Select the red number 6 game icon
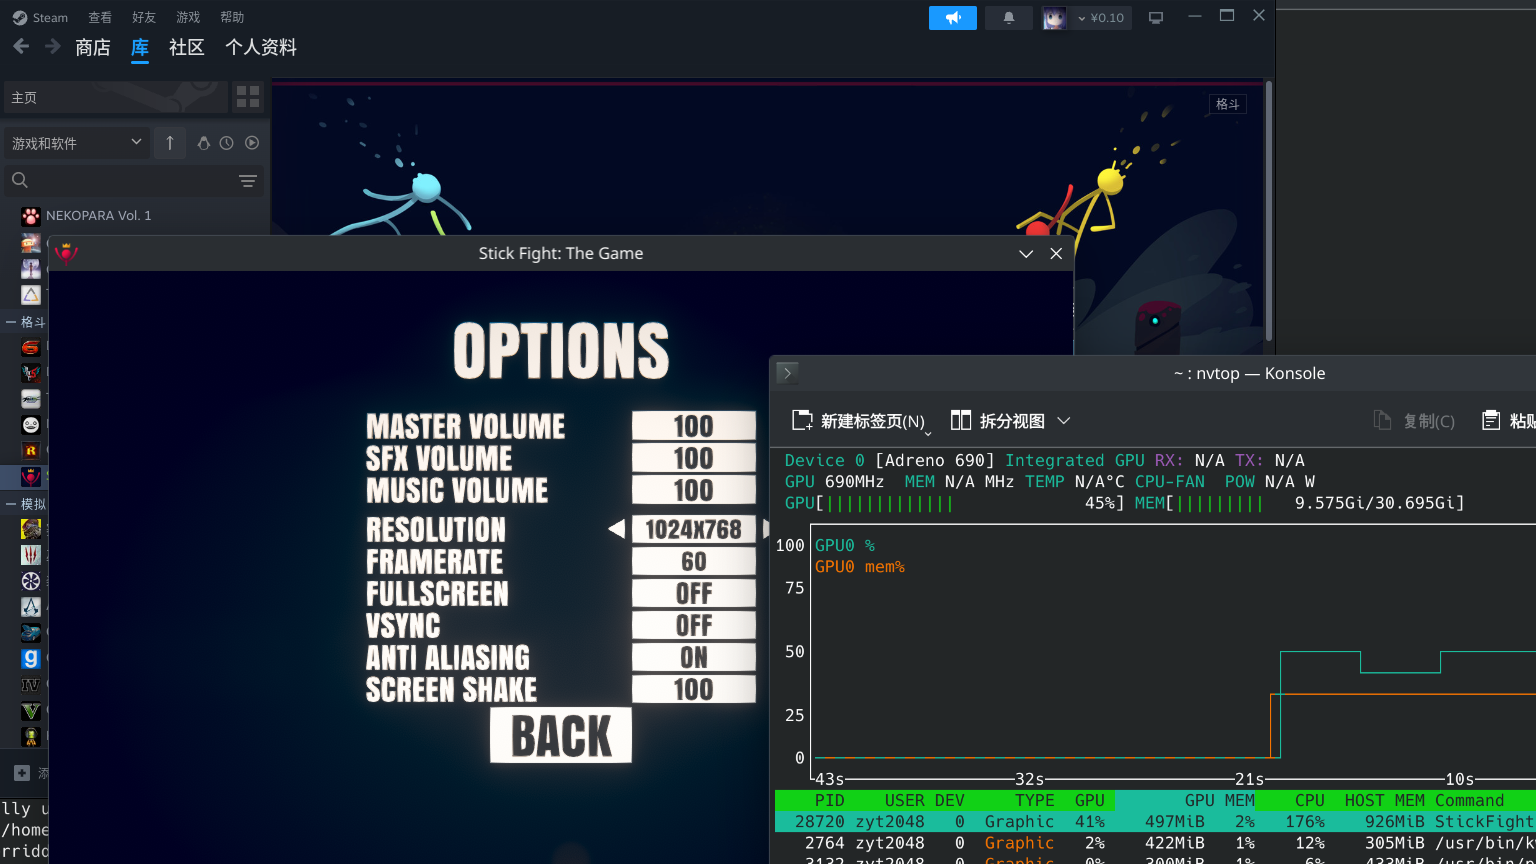This screenshot has height=864, width=1536. (x=31, y=347)
